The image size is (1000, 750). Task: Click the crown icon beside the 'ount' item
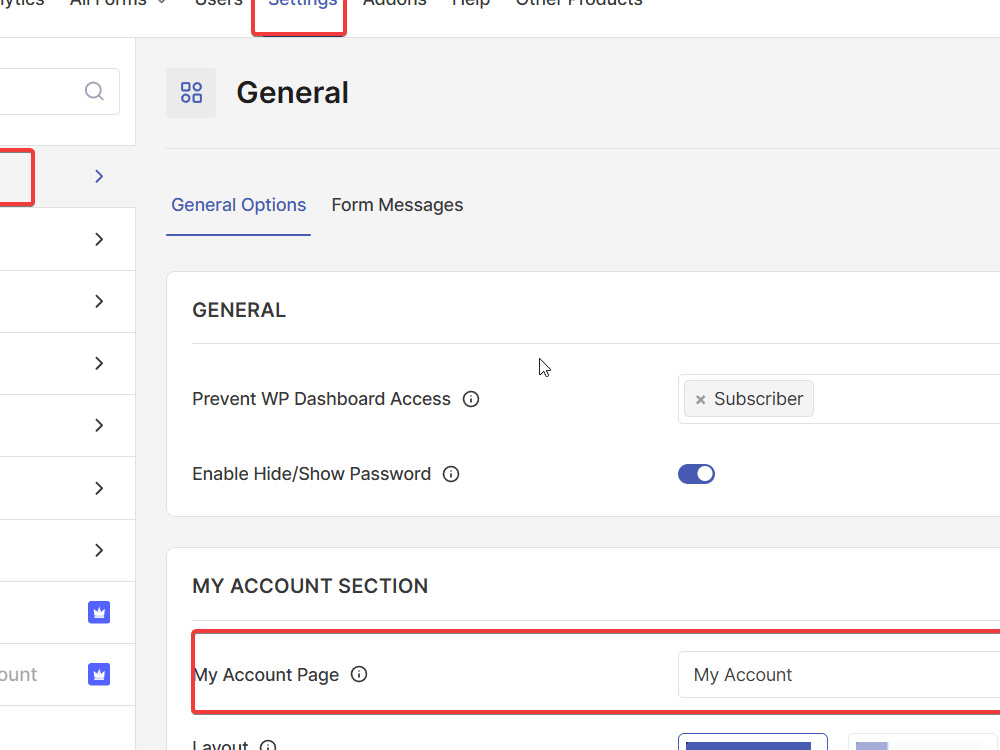click(x=99, y=674)
